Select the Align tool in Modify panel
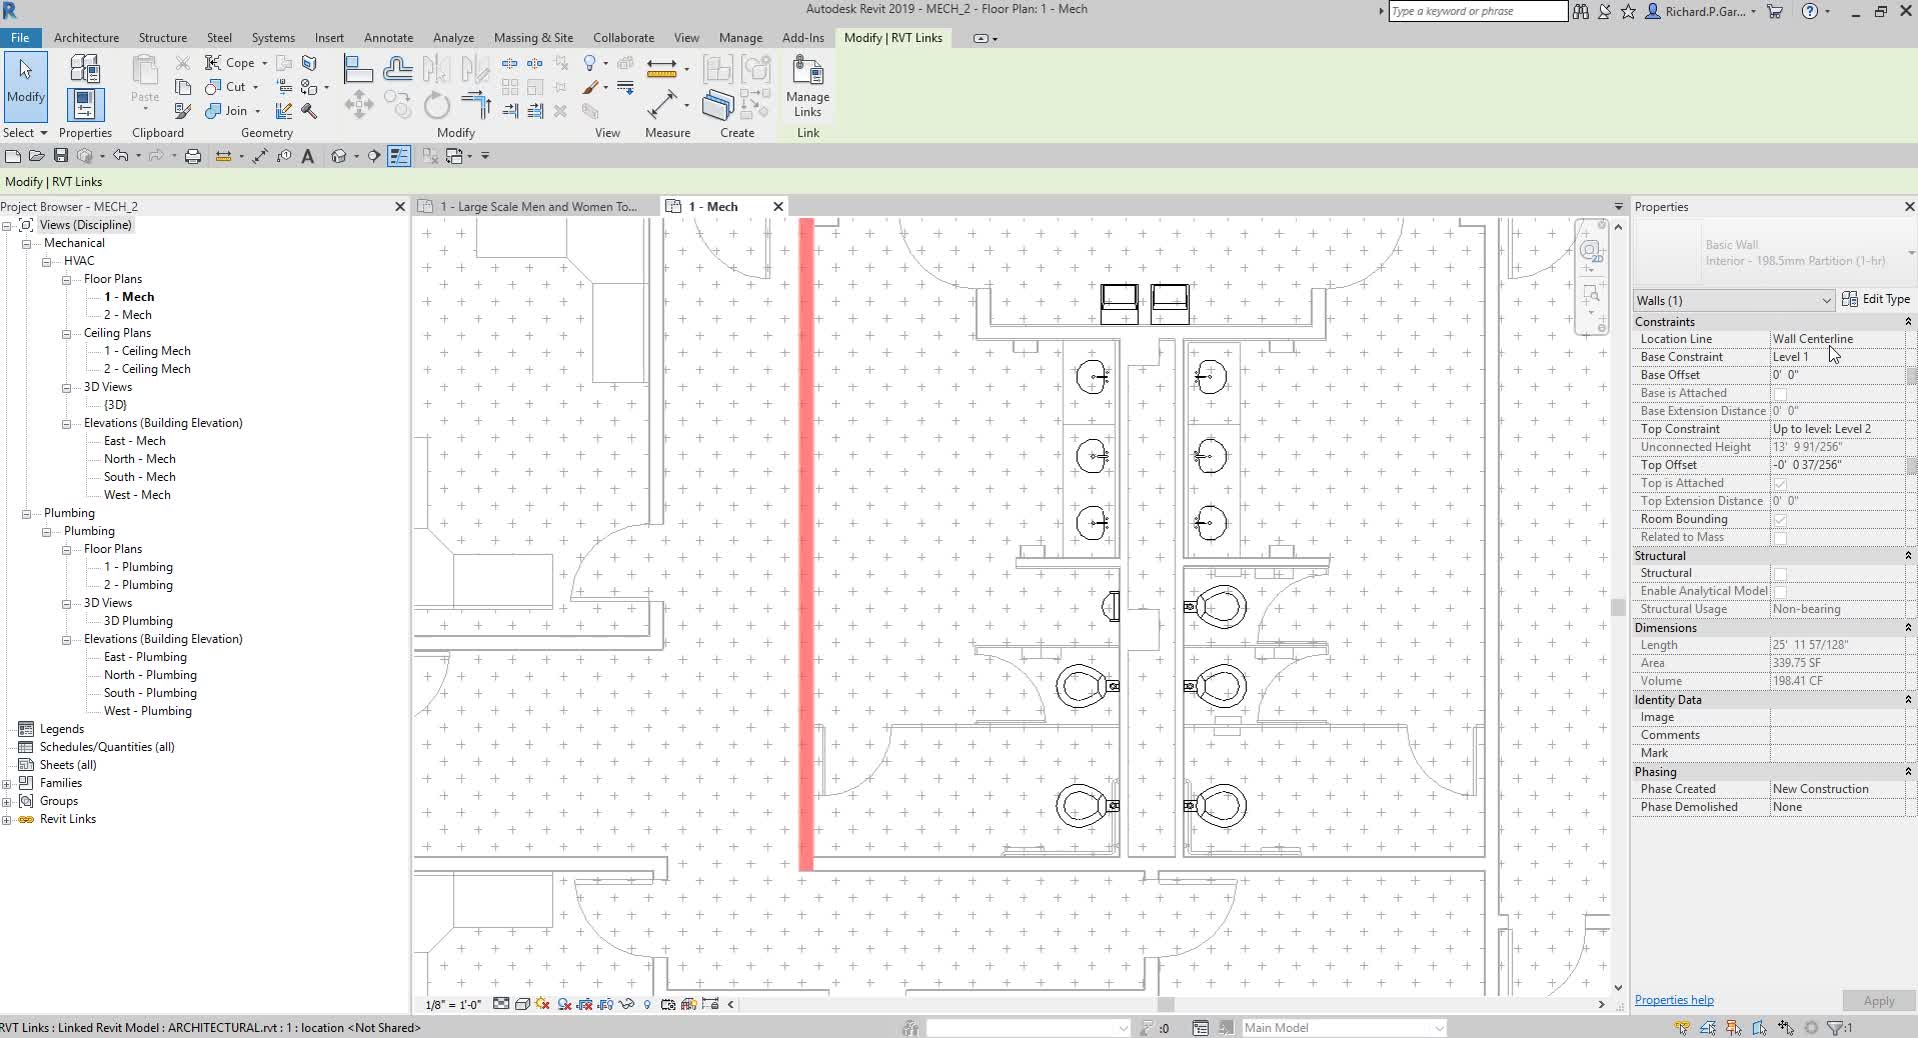The height and width of the screenshot is (1038, 1918). click(x=357, y=68)
